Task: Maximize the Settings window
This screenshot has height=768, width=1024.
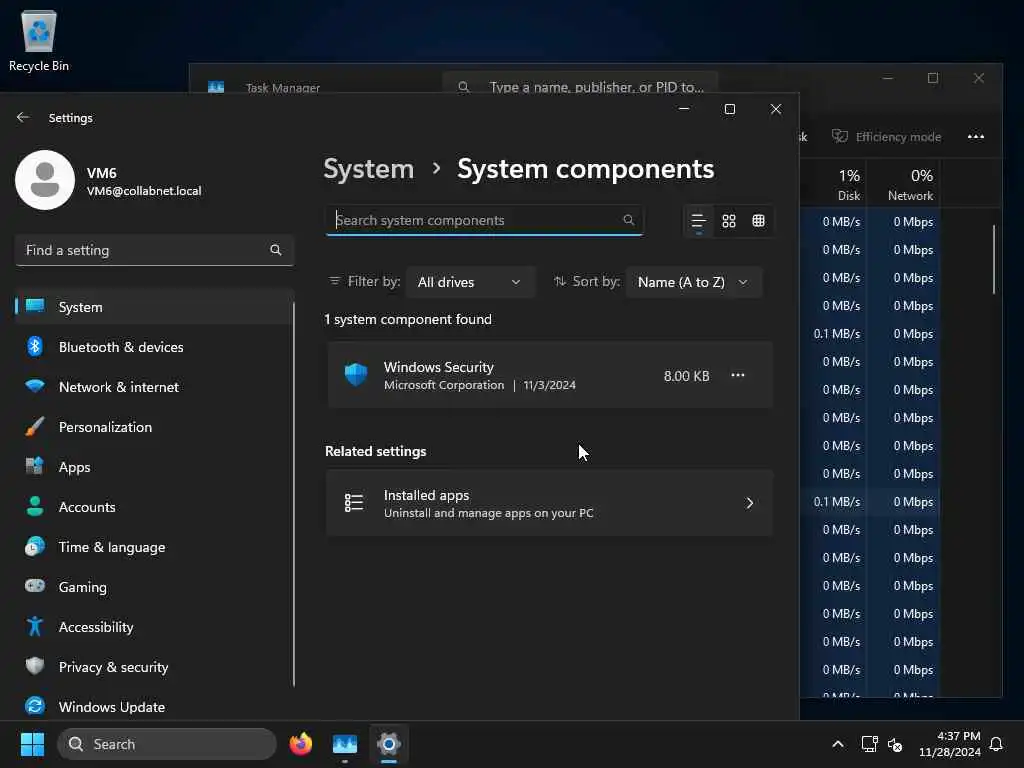Action: click(730, 109)
